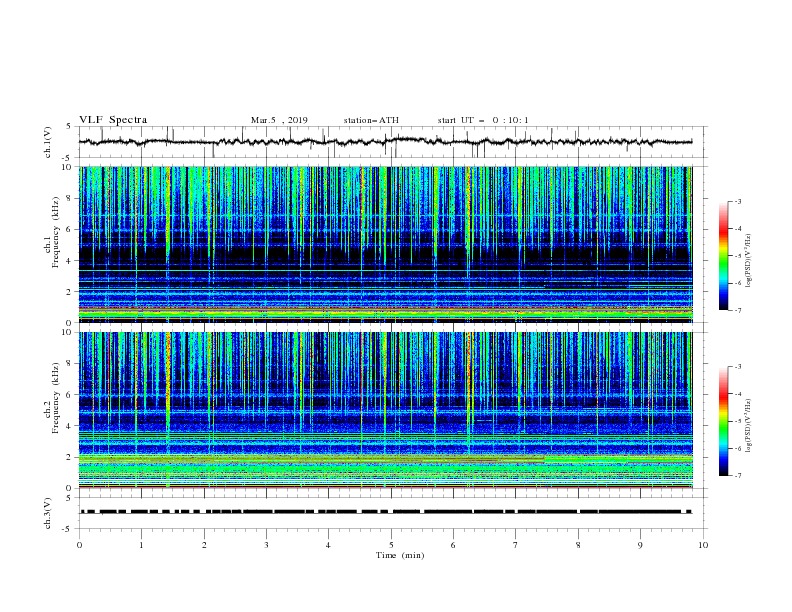Click the "station=ATH" header label
The image size is (792, 612).
(371, 120)
